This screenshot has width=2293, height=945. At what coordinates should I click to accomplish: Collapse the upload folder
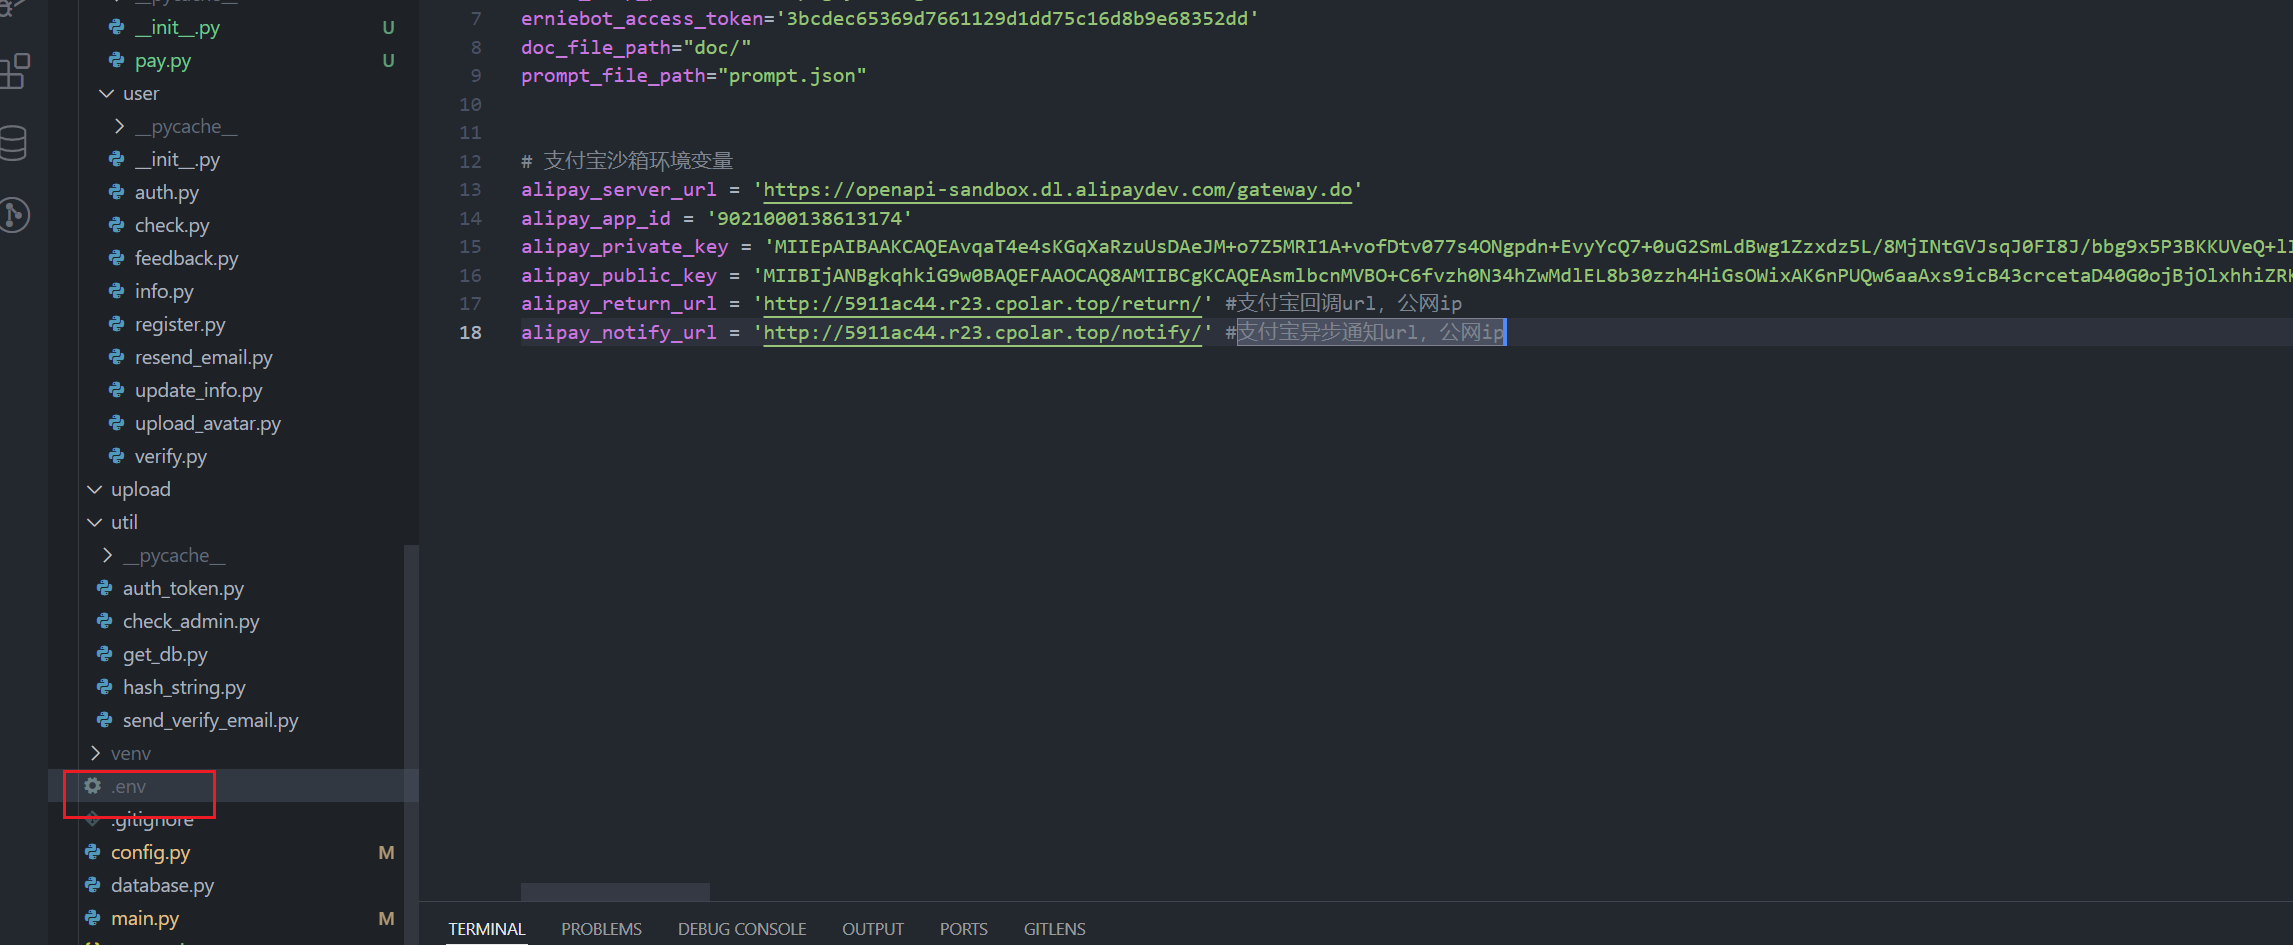95,489
